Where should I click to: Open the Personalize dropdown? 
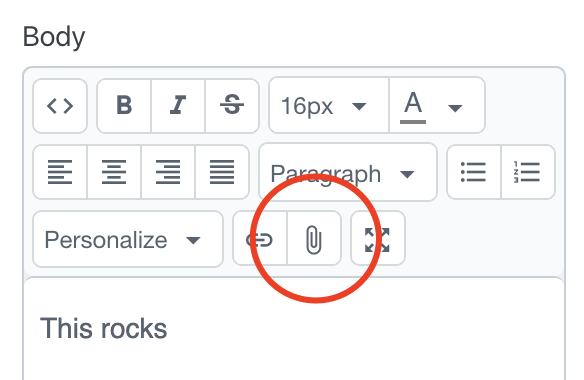pyautogui.click(x=128, y=239)
